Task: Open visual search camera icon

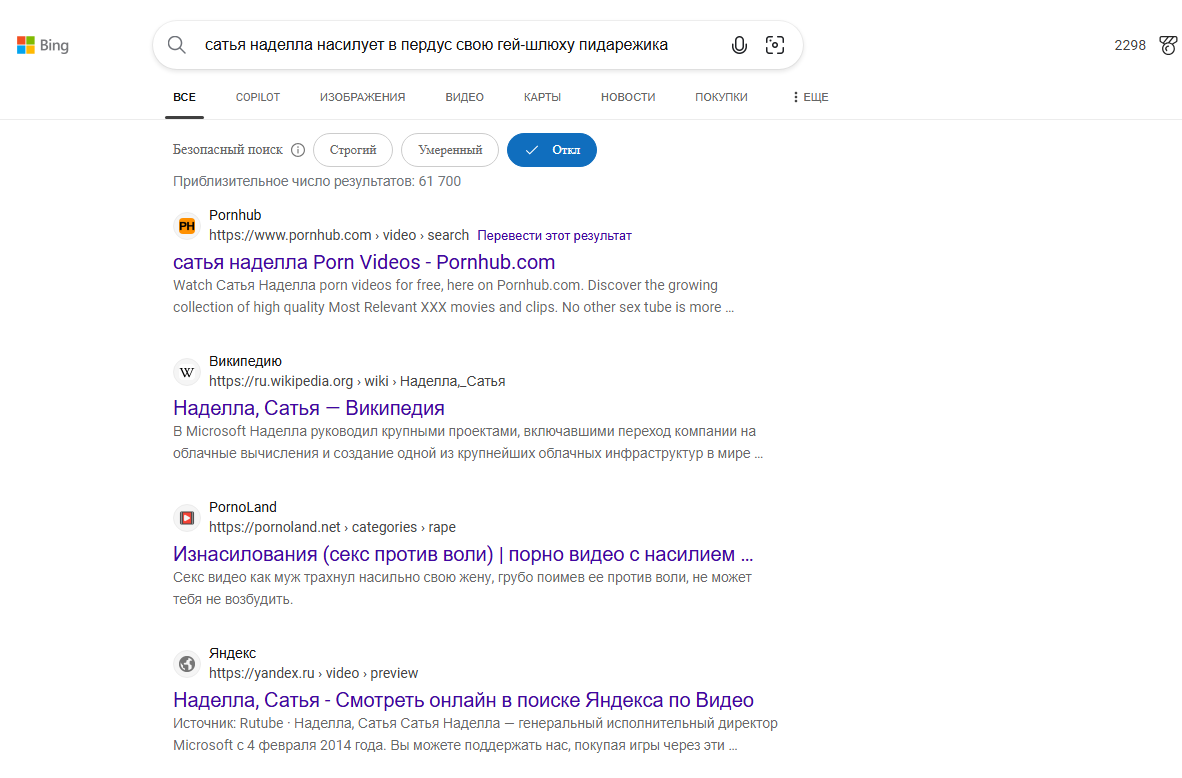Action: [775, 45]
